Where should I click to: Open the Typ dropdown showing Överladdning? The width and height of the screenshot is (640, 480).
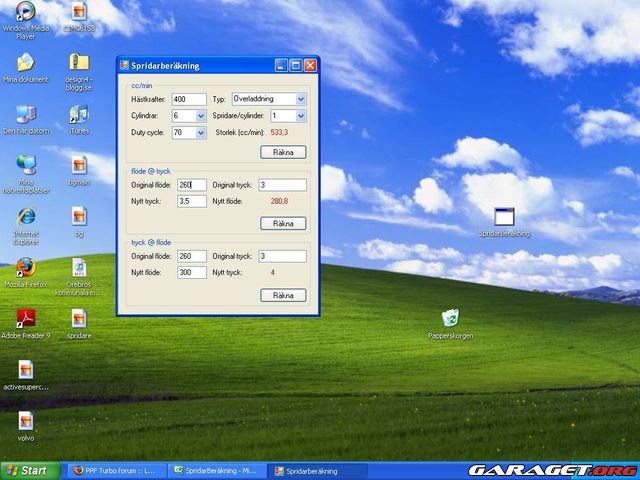tap(300, 99)
